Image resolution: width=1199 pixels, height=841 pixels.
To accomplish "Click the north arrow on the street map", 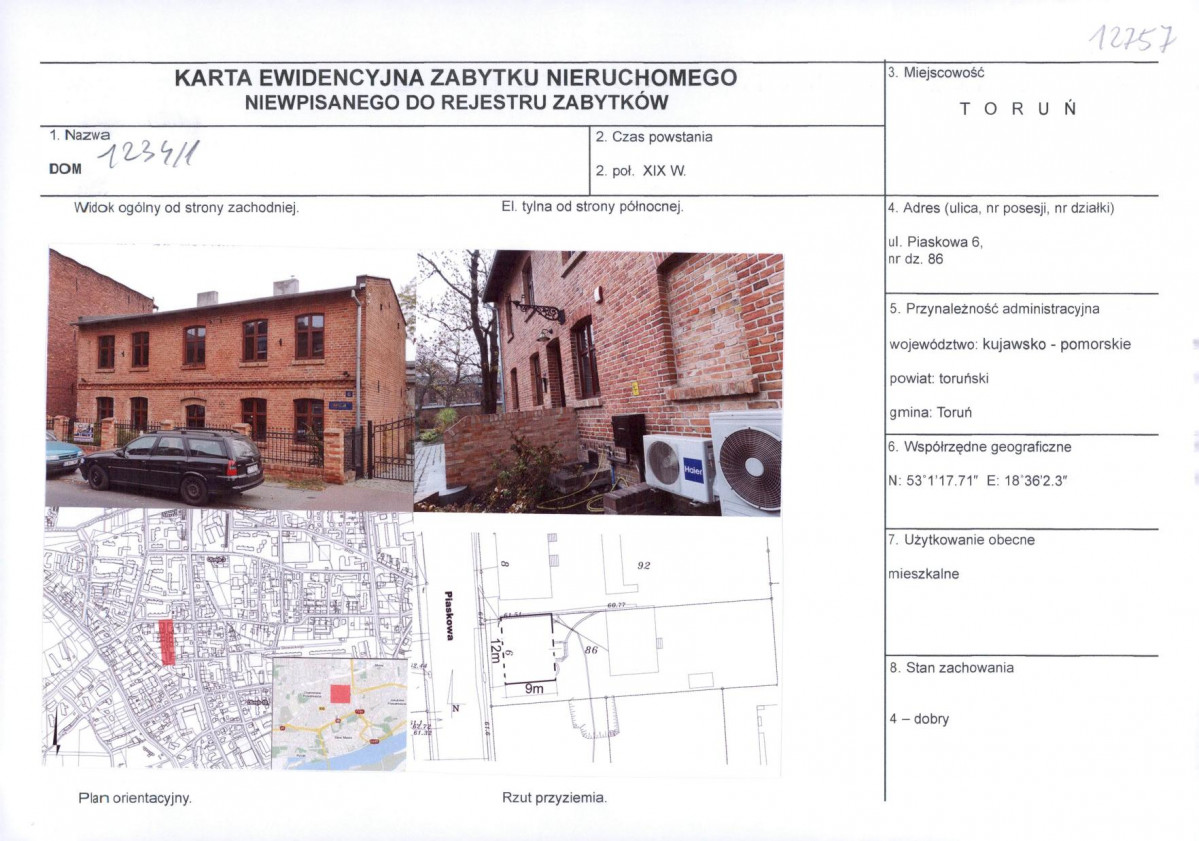I will click(57, 735).
